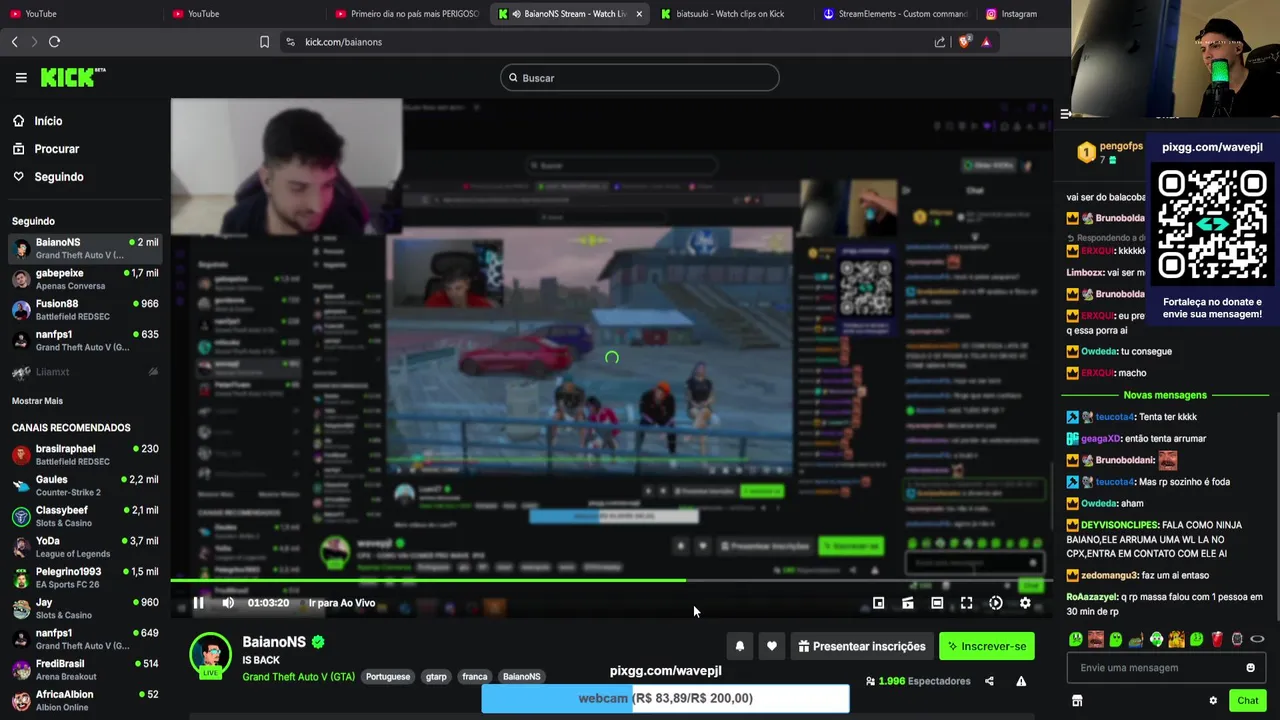Open Seguindo in sidebar
Screen dimensions: 1280x720
[58, 177]
